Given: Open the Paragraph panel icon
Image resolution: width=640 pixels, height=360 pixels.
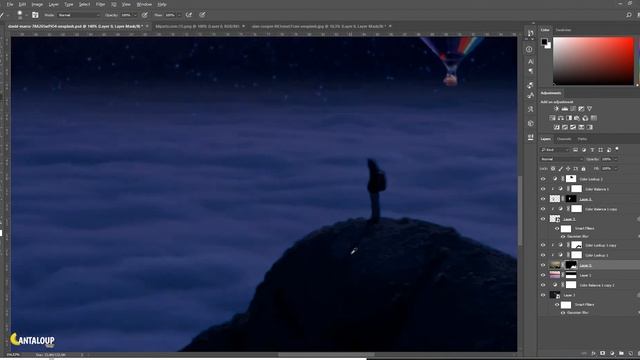Looking at the screenshot, I should (x=530, y=71).
